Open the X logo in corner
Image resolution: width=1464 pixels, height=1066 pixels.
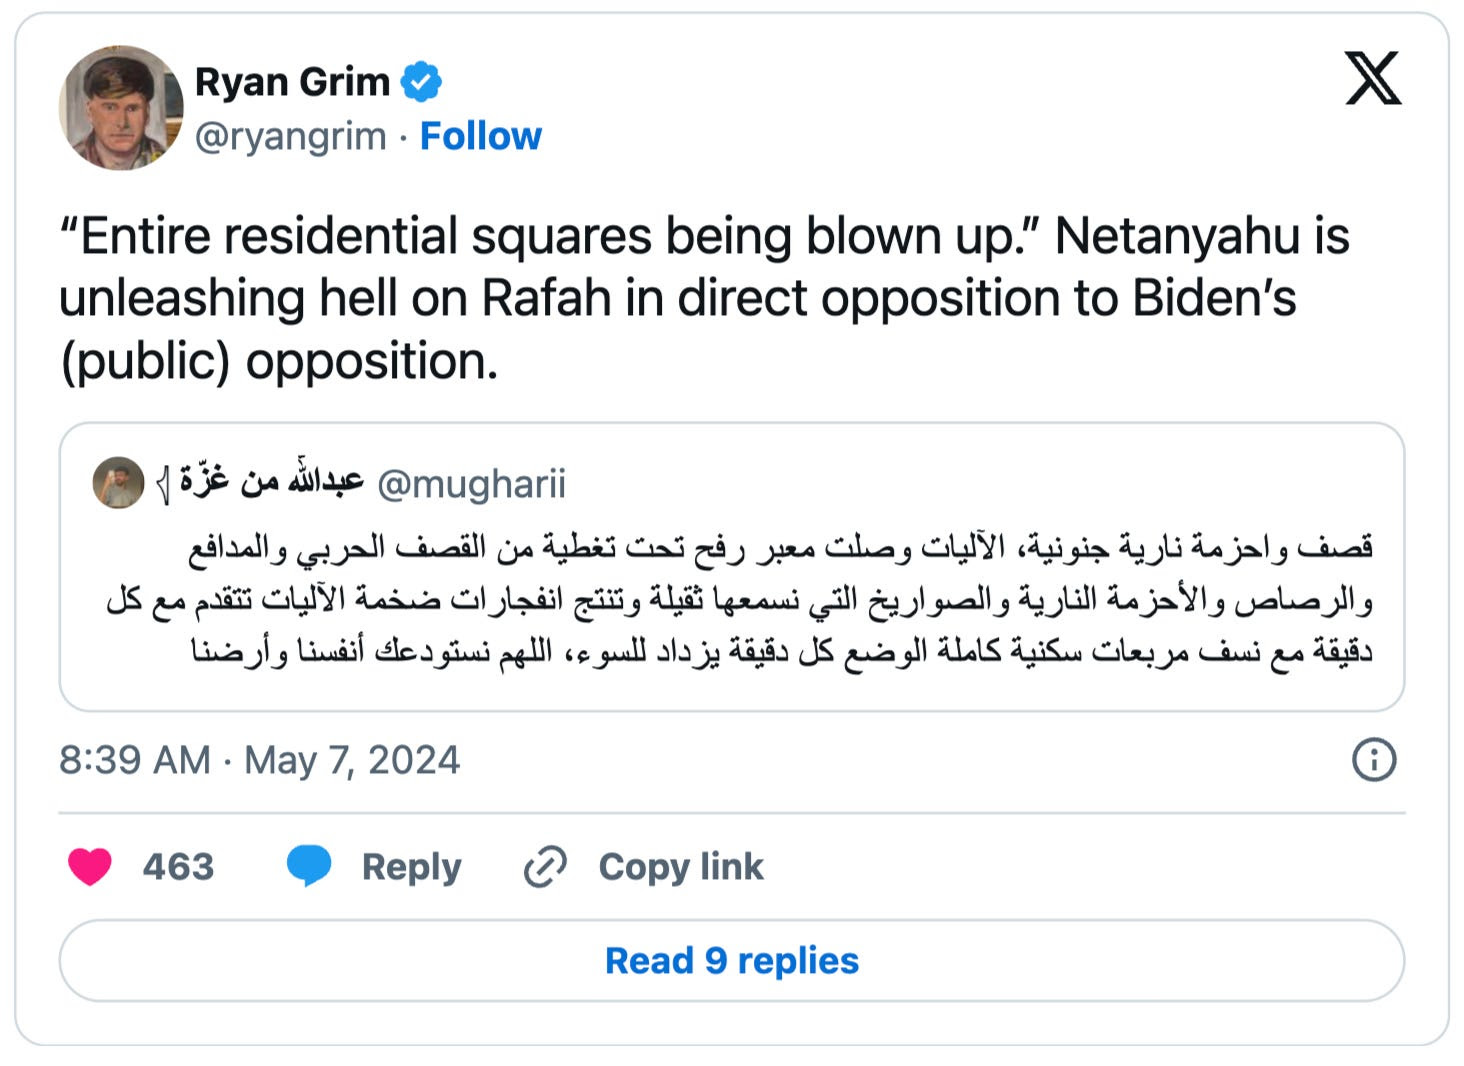(1373, 79)
